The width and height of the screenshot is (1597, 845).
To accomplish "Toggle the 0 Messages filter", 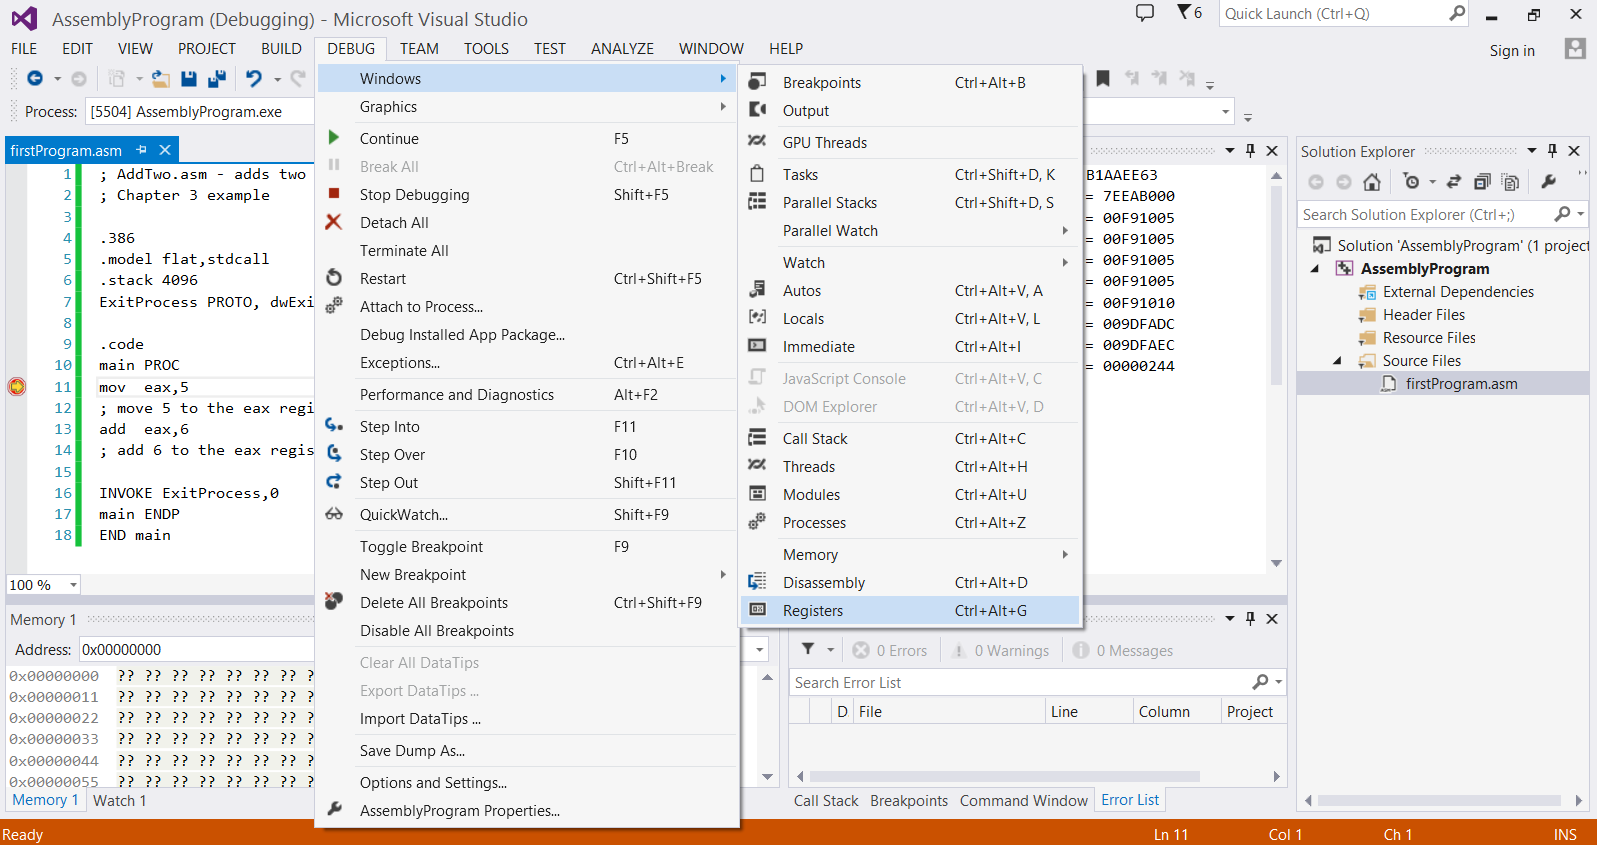I will point(1123,650).
